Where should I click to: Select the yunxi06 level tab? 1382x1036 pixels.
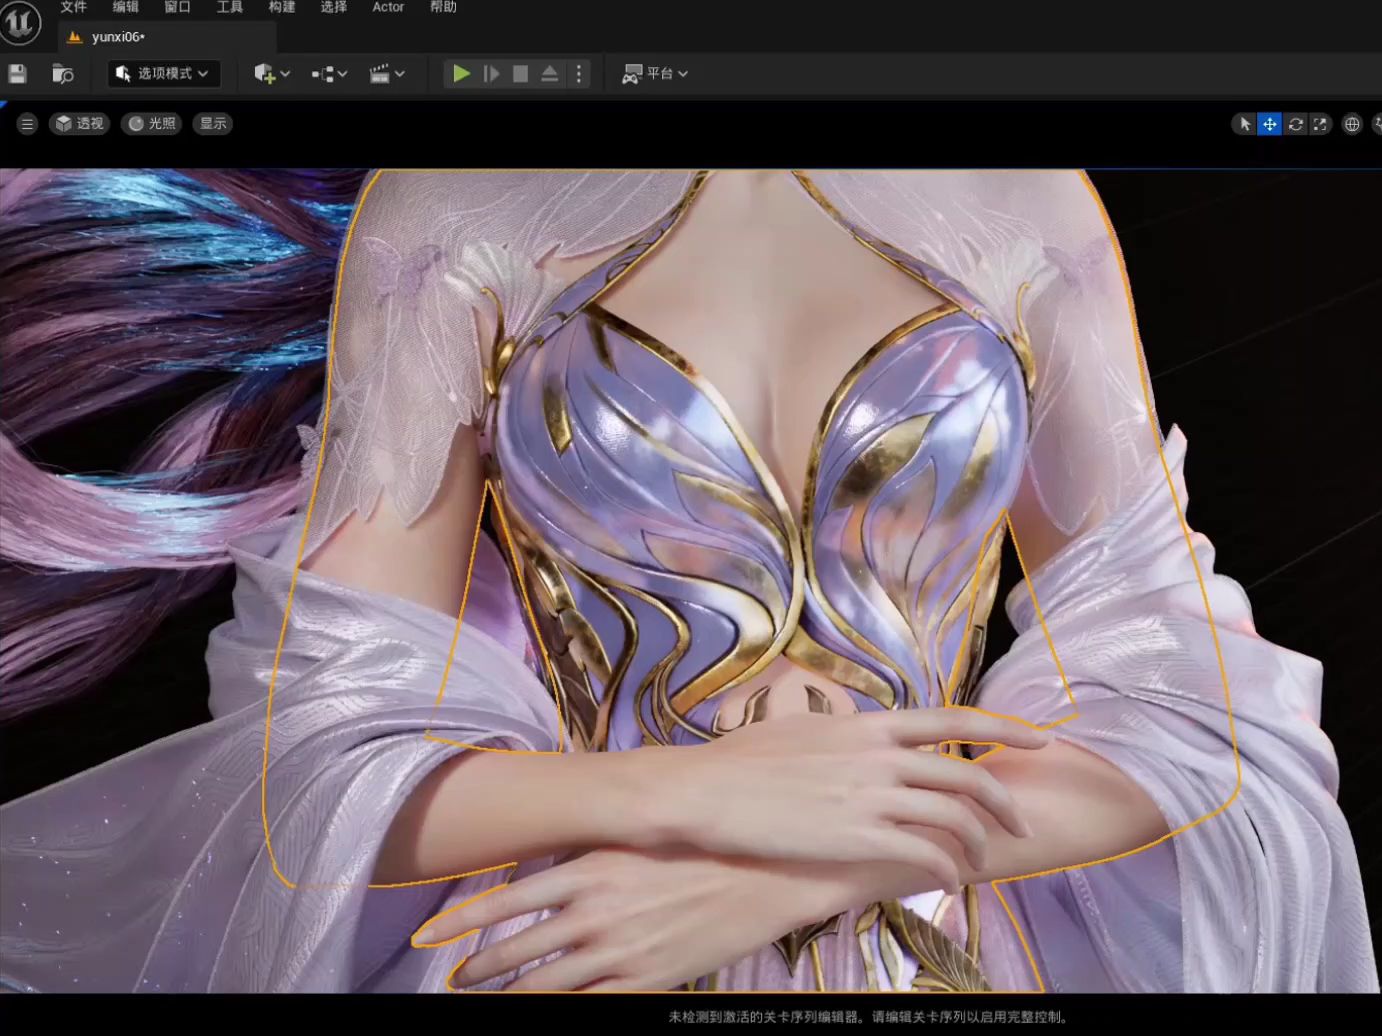117,37
